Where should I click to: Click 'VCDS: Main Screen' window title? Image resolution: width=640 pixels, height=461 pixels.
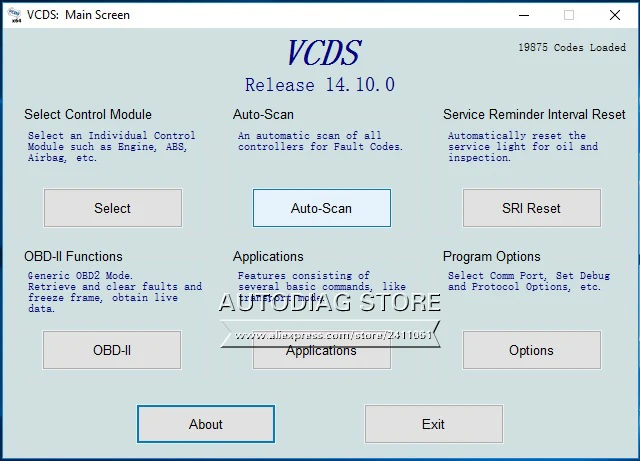[x=78, y=15]
